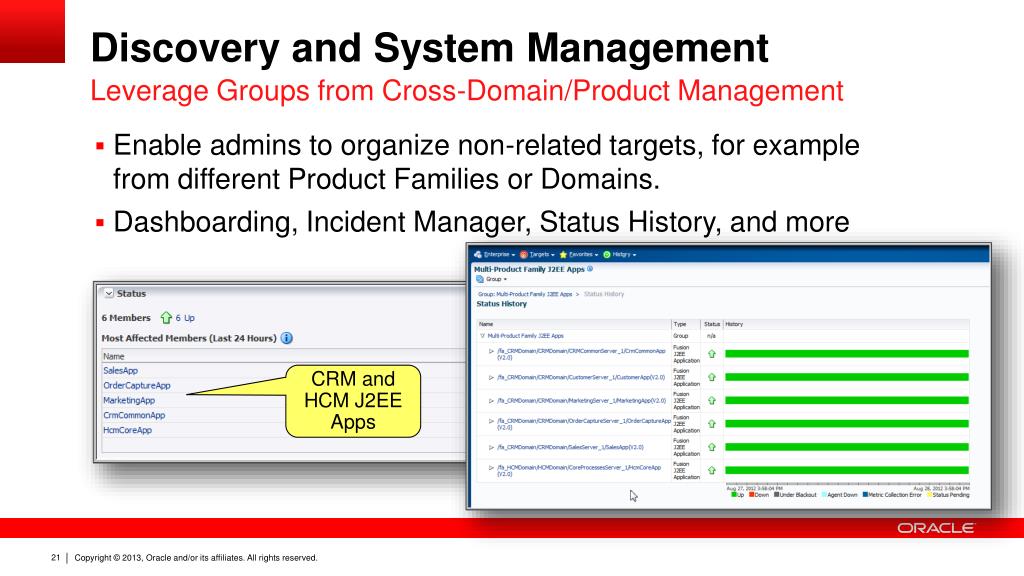The image size is (1024, 576).
Task: Click the Metric Collection Error legend swatch
Action: [865, 495]
